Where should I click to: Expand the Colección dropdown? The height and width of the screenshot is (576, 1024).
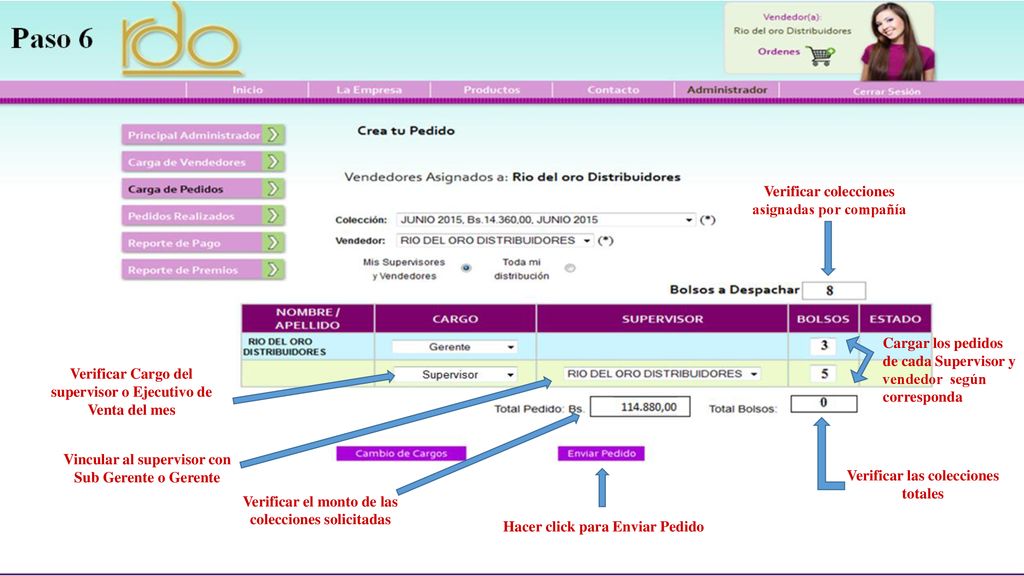pos(546,219)
